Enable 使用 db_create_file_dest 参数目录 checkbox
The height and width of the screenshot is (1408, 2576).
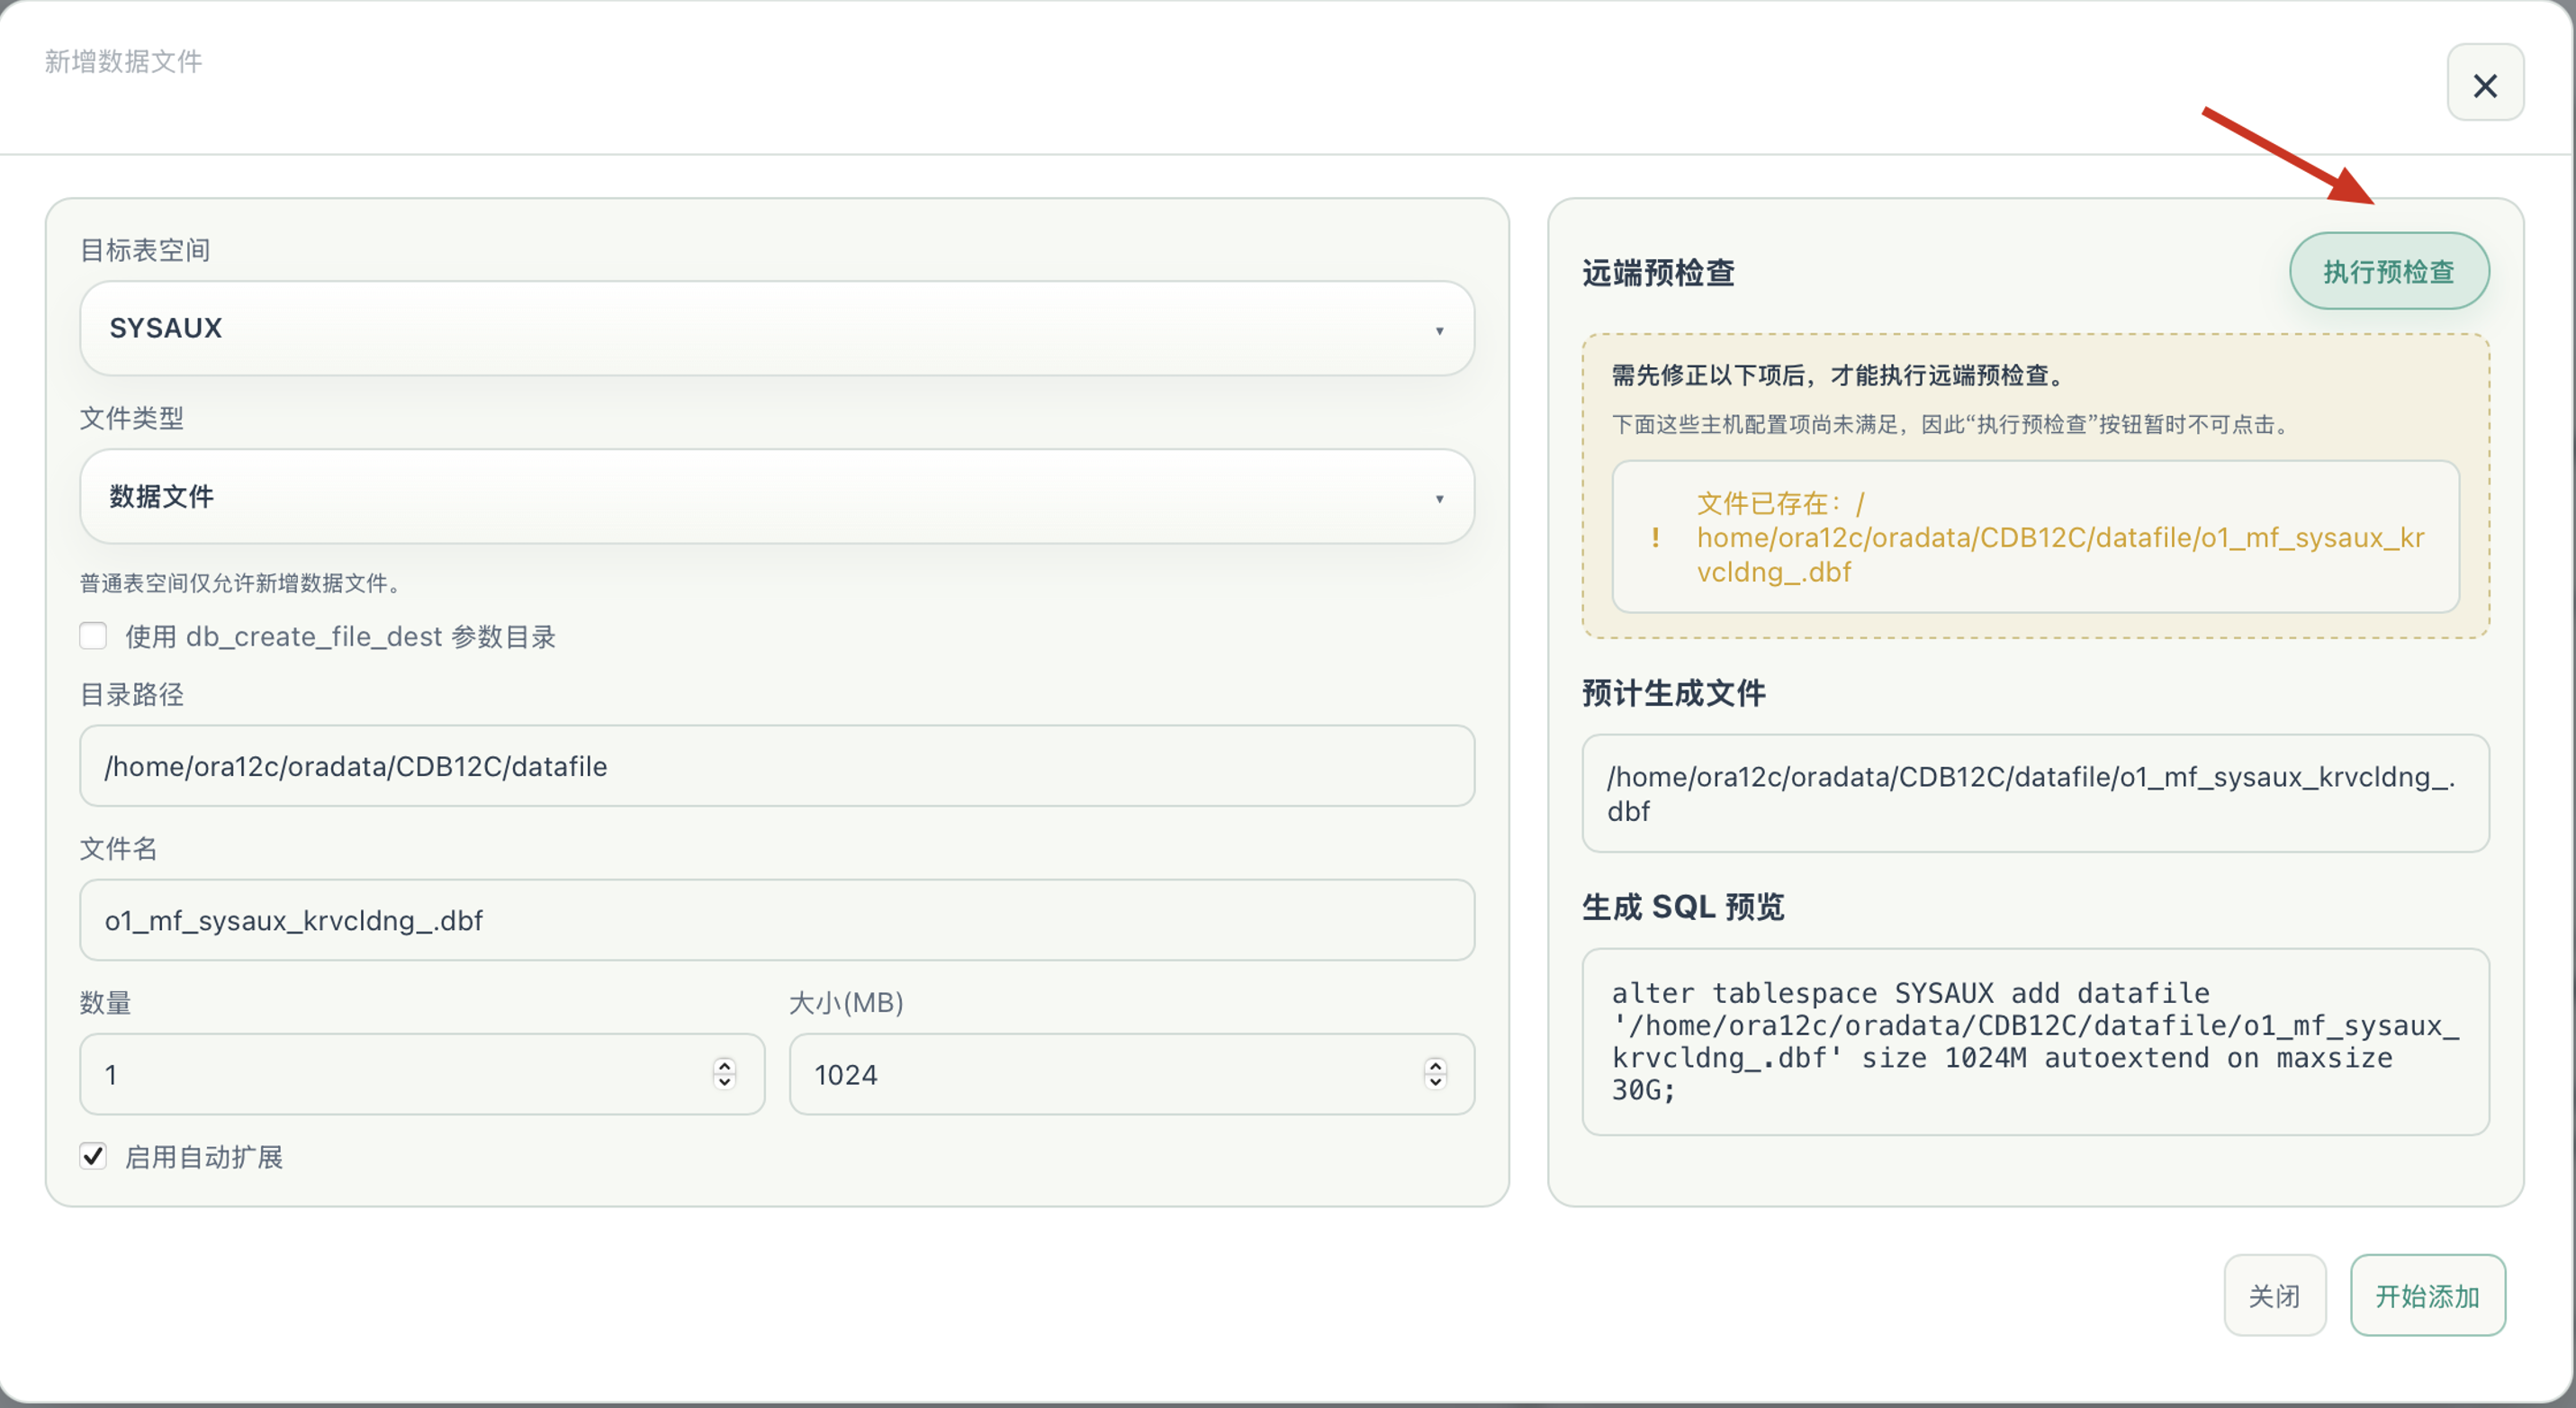point(93,636)
